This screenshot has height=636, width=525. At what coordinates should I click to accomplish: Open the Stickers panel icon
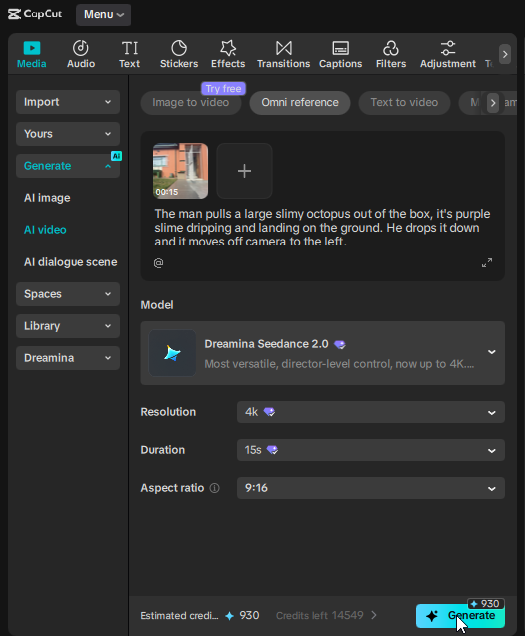[x=179, y=48]
